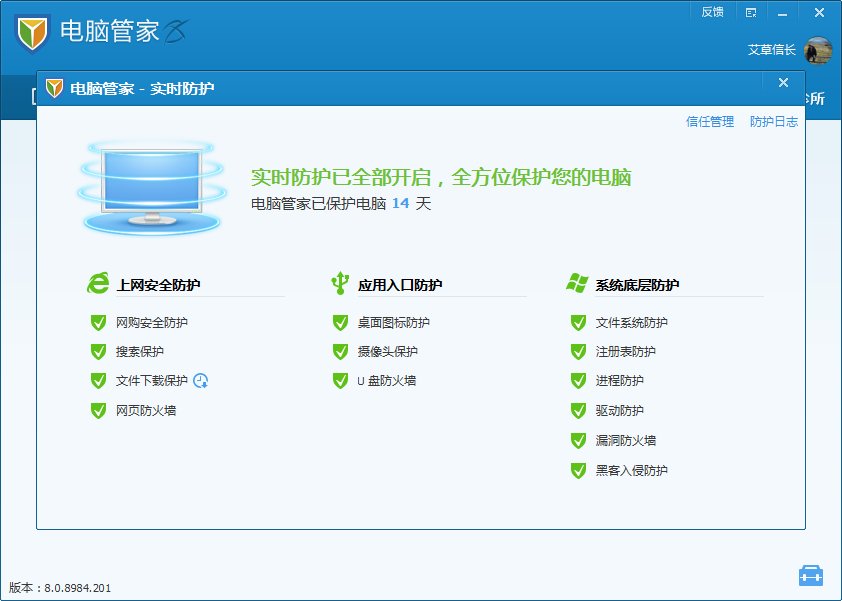This screenshot has width=842, height=601.
Task: Click the green check beside 黑客入侵防护
Action: tap(578, 470)
